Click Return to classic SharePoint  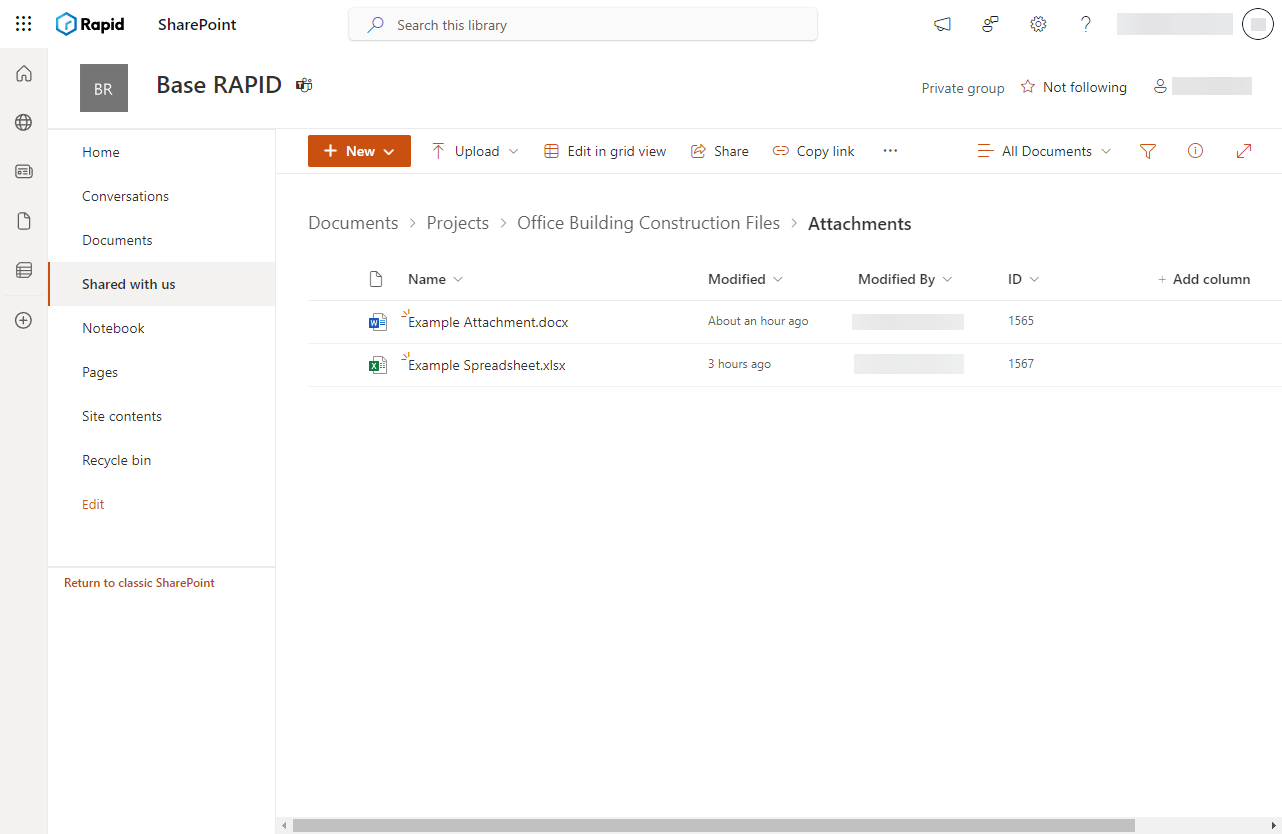click(x=138, y=582)
